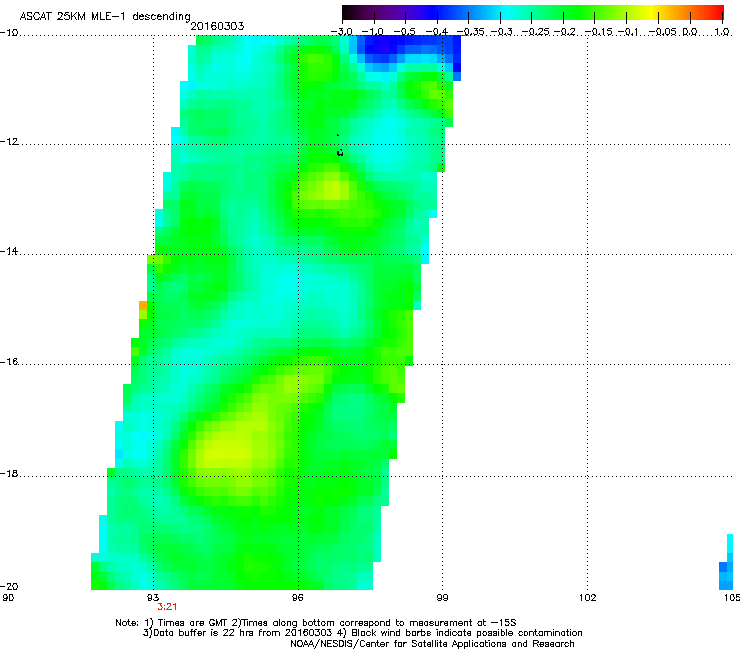Image resolution: width=740 pixels, height=650 pixels.
Task: Click the red 3:21 pass time
Action: 167,607
